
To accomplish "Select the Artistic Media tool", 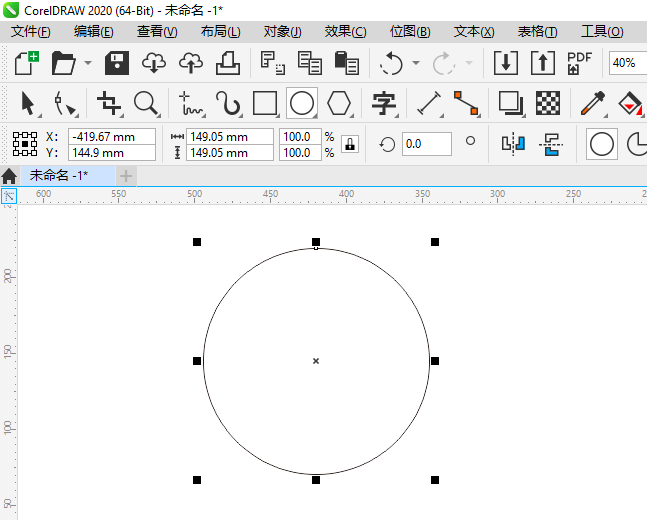I will [228, 103].
